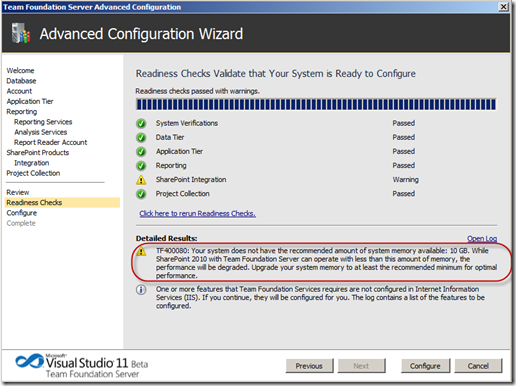This screenshot has width=516, height=386.
Task: Select Report Reader Account sub-step
Action: 50,143
